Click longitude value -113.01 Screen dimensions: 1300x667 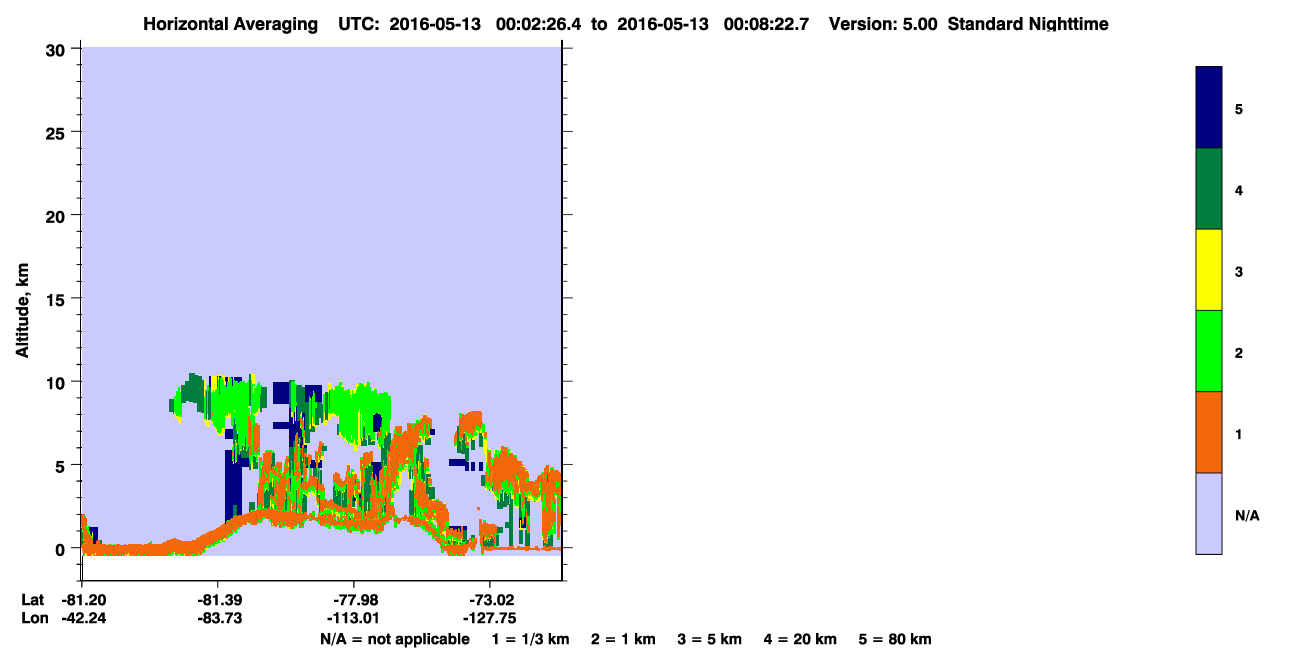point(354,618)
